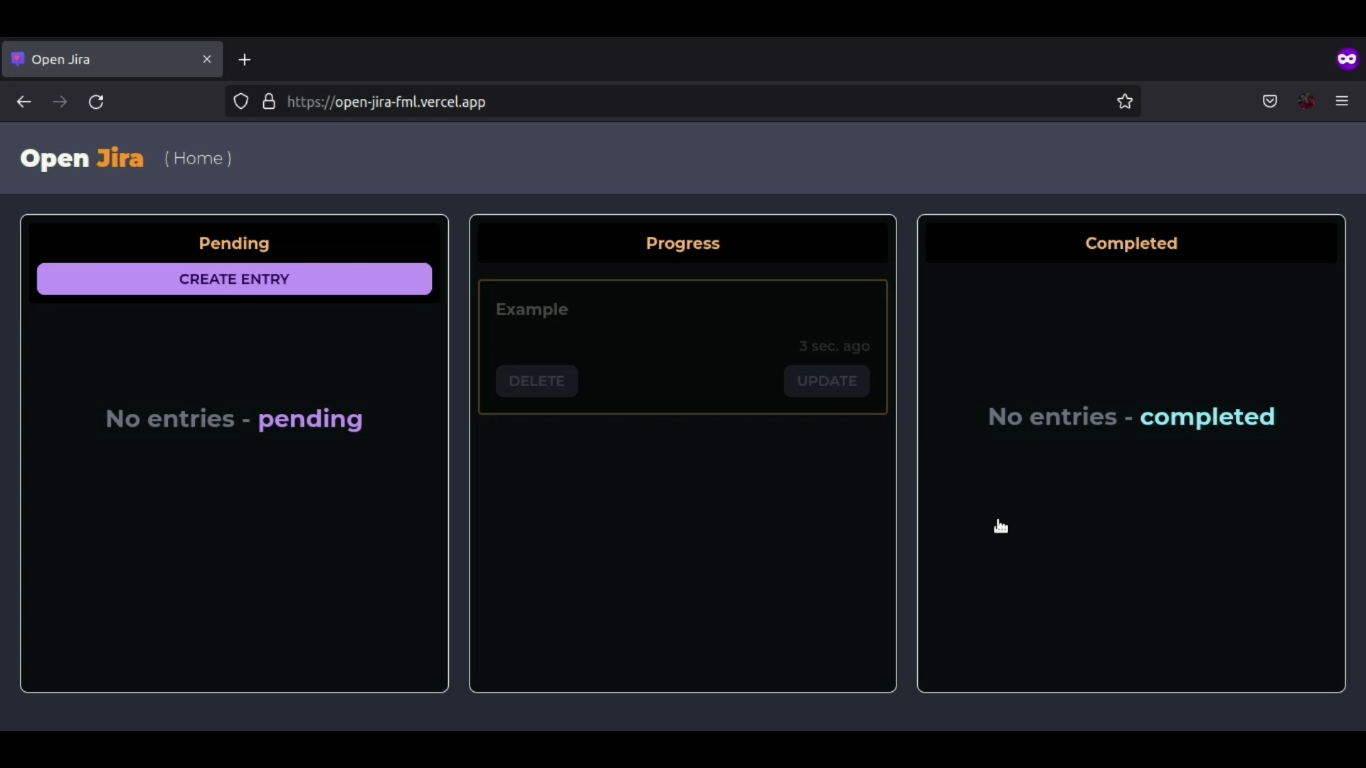The image size is (1366, 768).
Task: Open the Pocket save icon
Action: pos(1270,101)
